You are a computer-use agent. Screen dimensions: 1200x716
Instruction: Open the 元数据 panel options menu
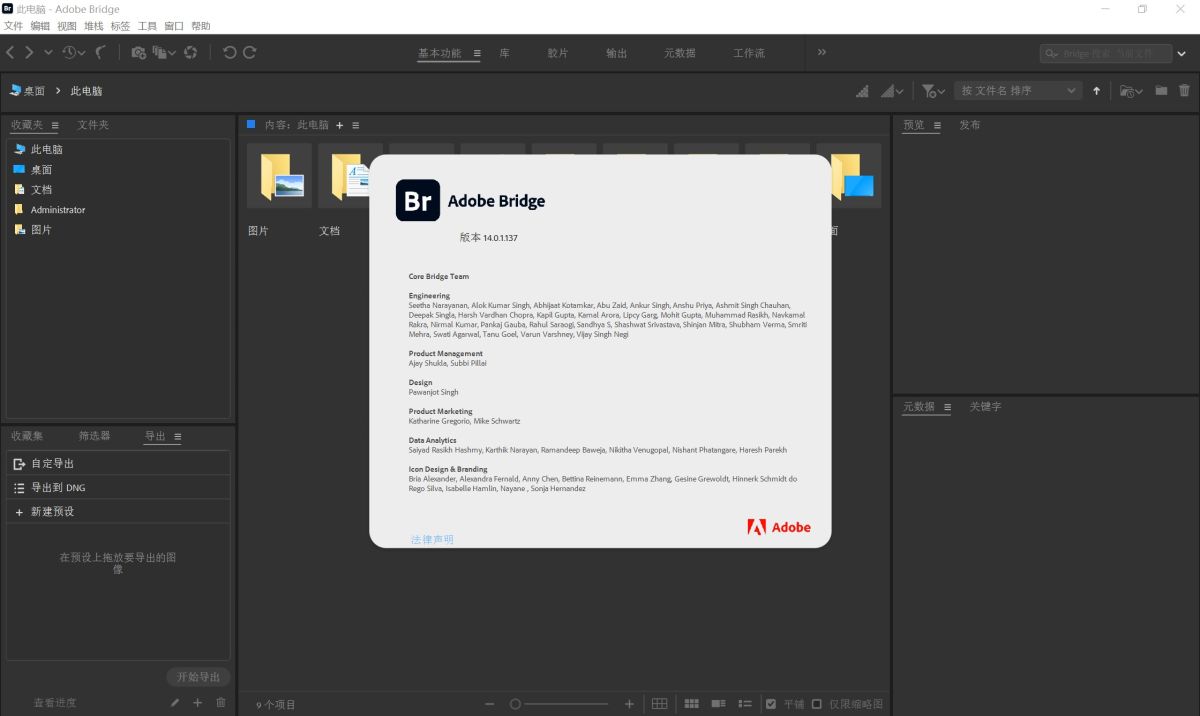(946, 407)
